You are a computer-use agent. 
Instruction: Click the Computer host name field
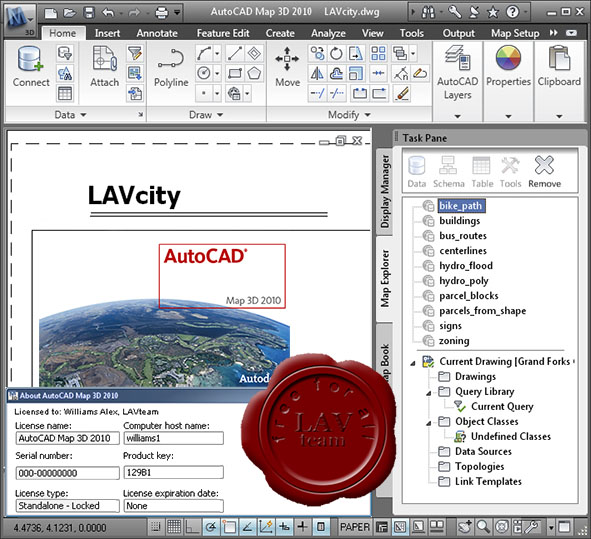coord(173,438)
